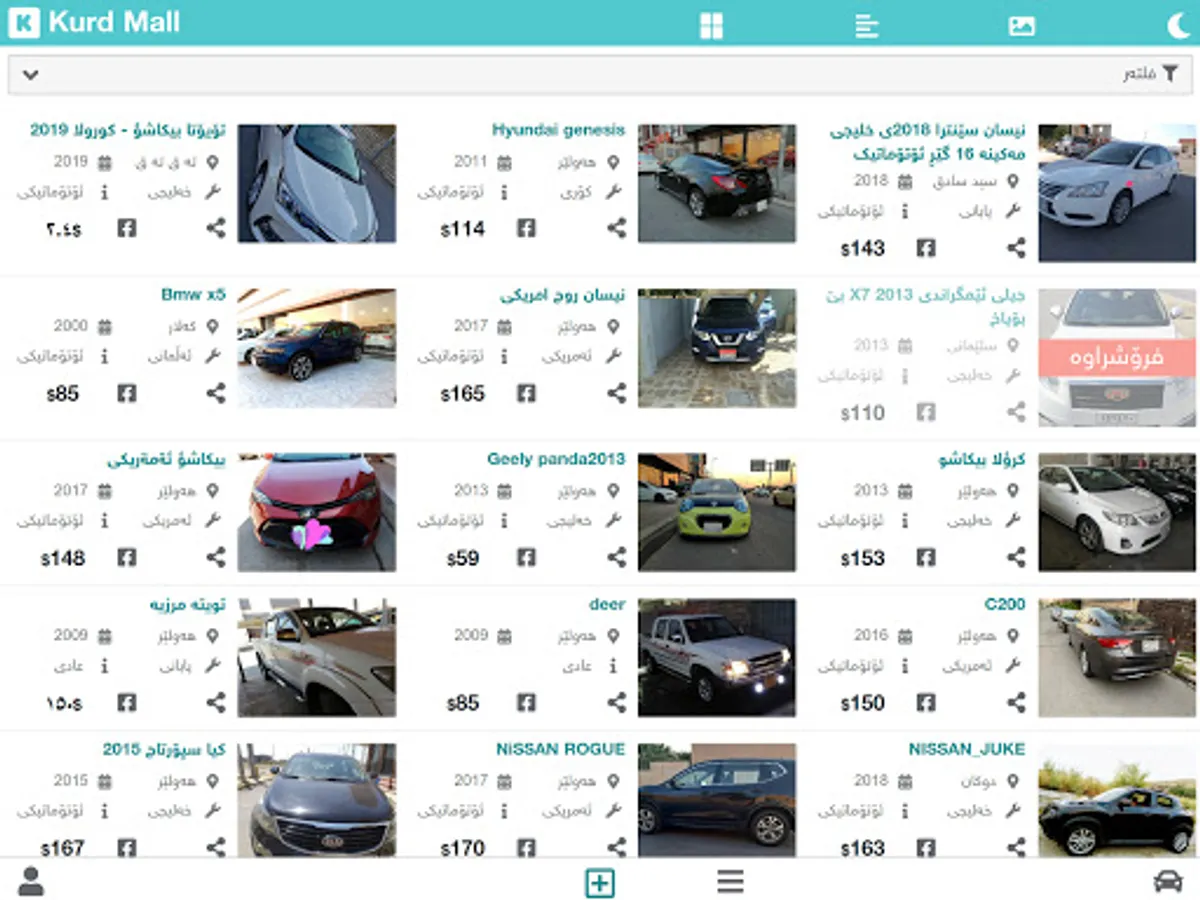Switch to grid view in the top bar
This screenshot has width=1200, height=900.
(x=711, y=25)
